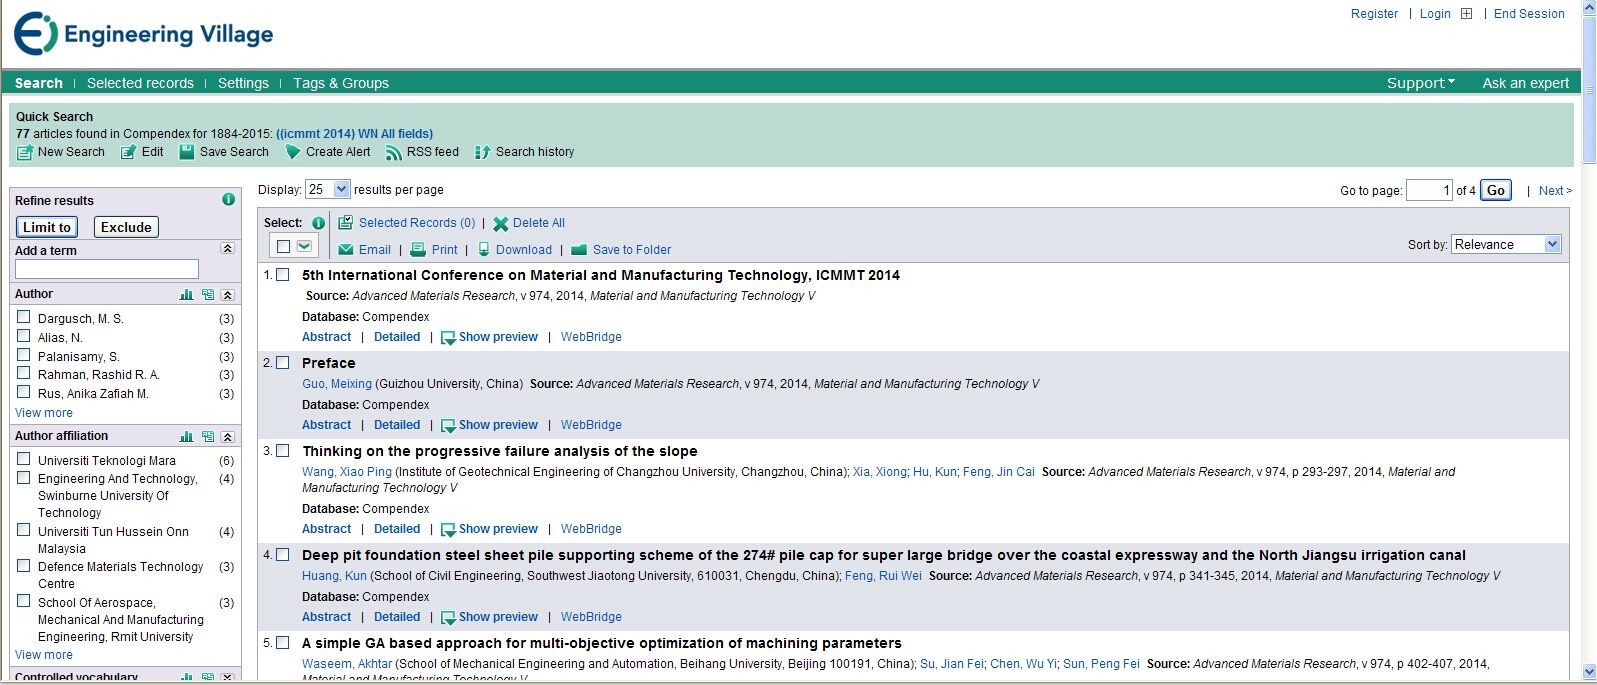
Task: Select checkbox for result 1 ICMMT 2014
Action: [283, 275]
